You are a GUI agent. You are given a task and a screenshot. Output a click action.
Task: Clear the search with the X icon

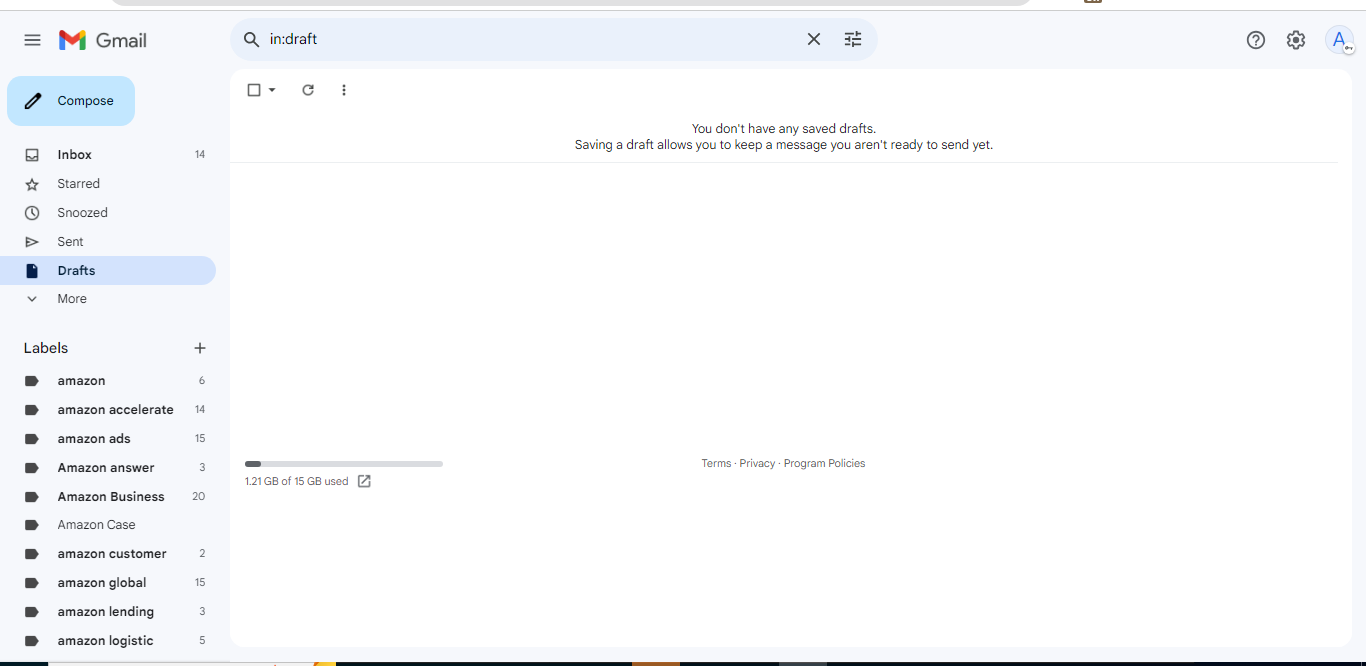[814, 39]
